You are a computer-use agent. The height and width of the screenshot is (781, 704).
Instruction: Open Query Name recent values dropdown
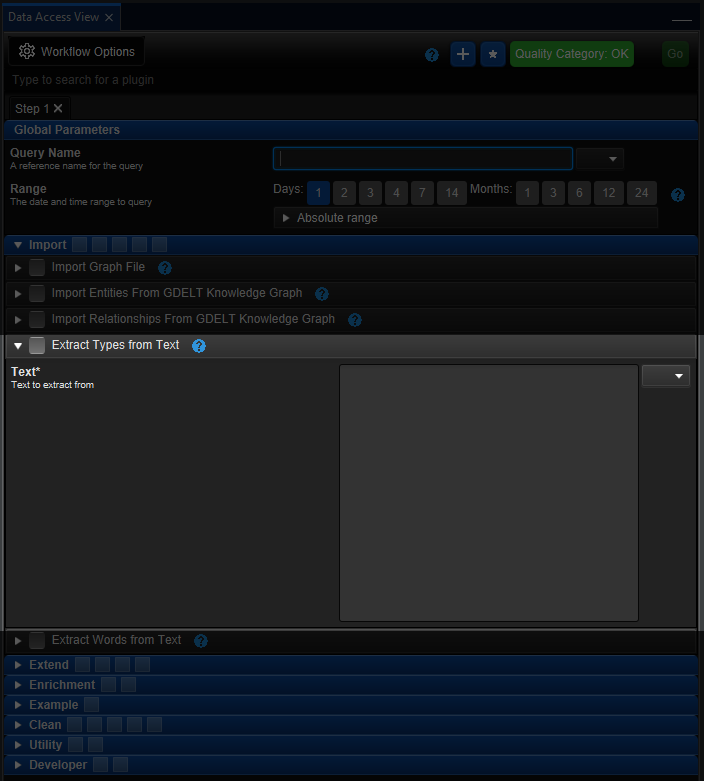(600, 159)
